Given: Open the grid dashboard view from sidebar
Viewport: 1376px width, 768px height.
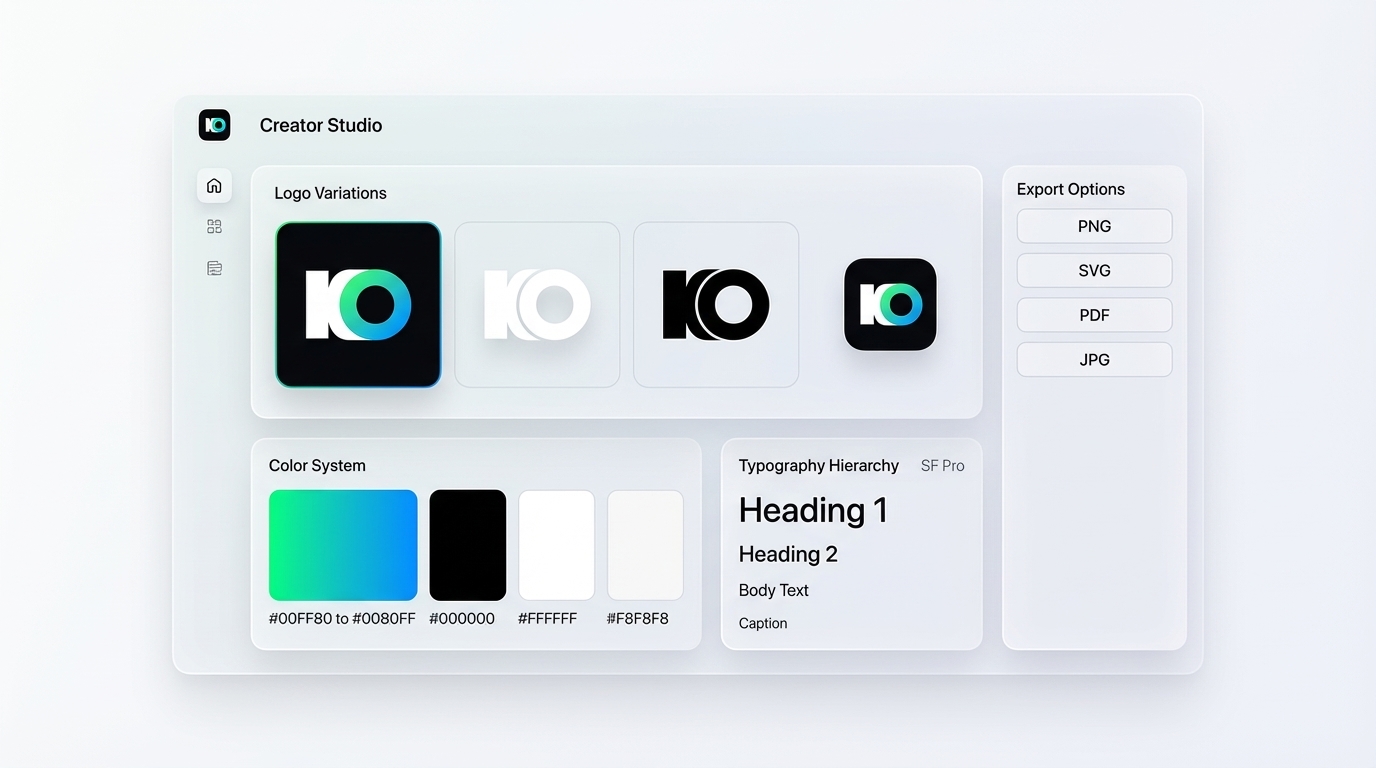Looking at the screenshot, I should tap(214, 226).
